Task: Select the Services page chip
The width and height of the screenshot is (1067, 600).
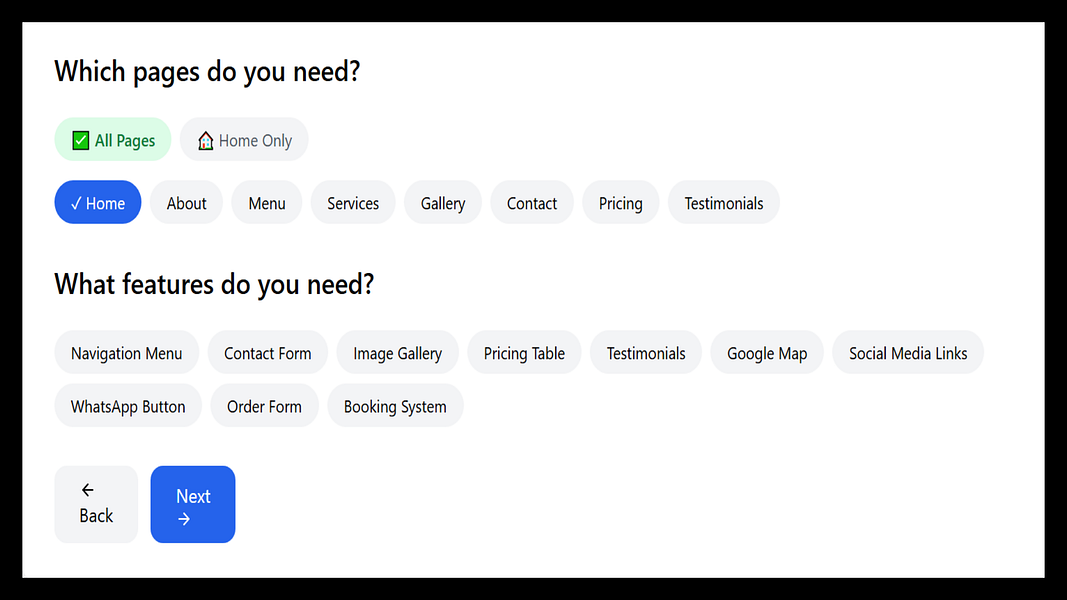Action: (x=353, y=202)
